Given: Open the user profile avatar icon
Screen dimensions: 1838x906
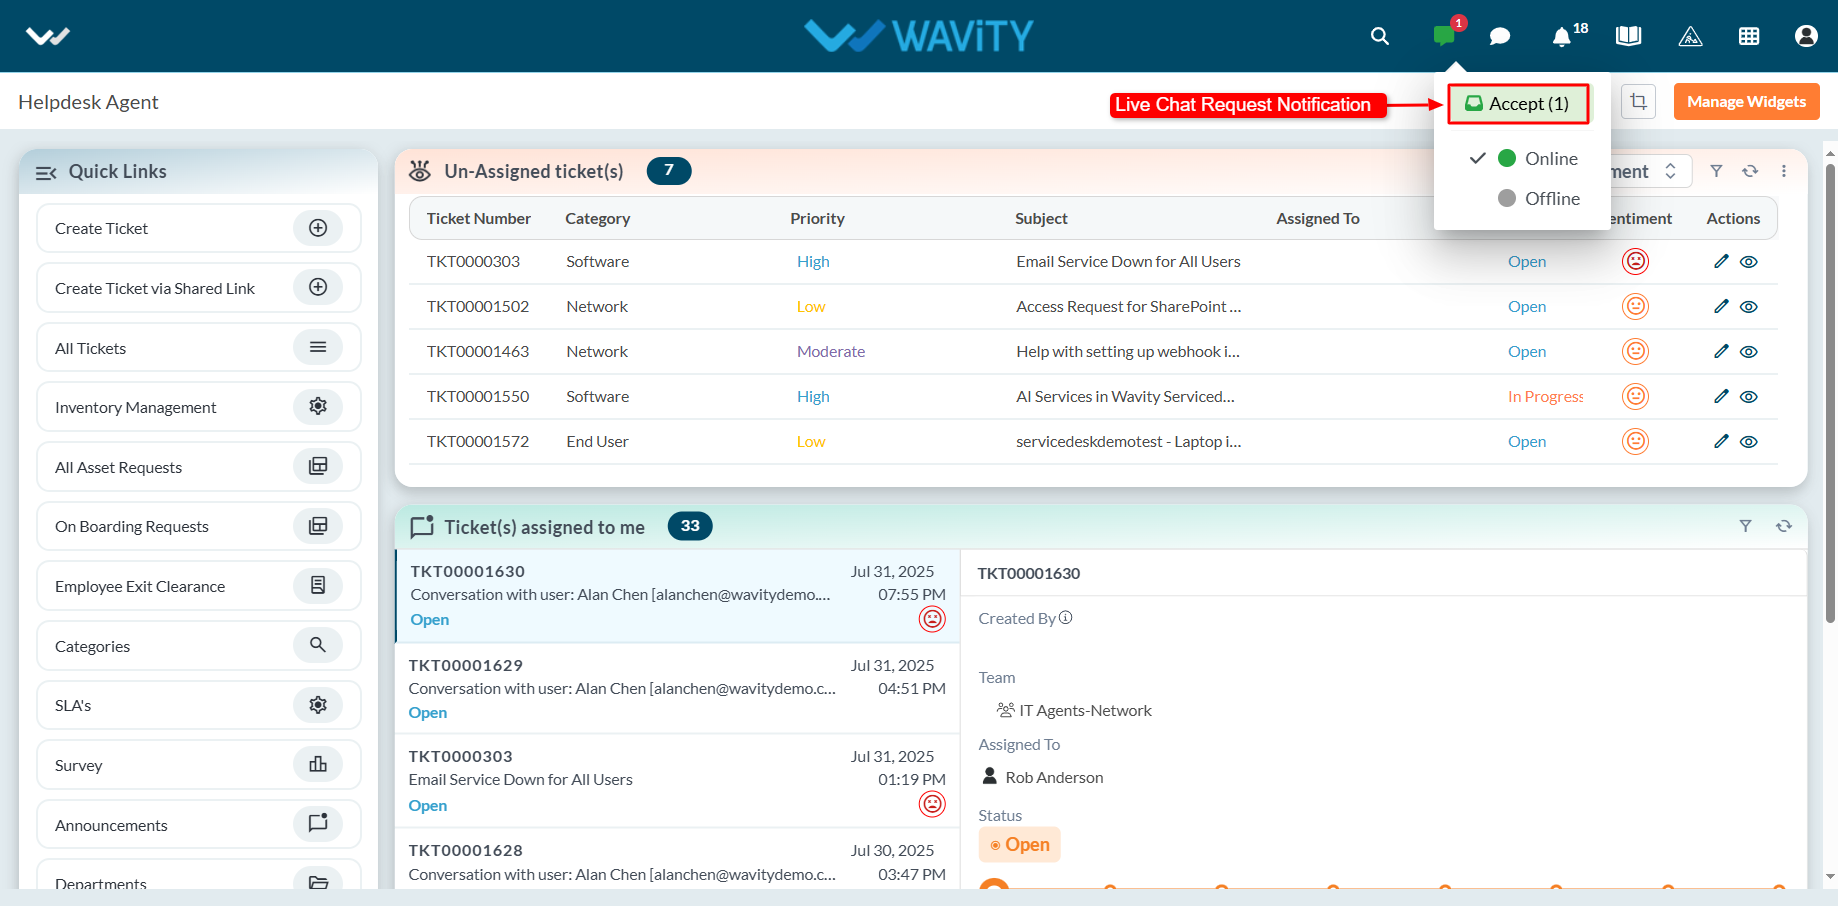Looking at the screenshot, I should pyautogui.click(x=1806, y=36).
